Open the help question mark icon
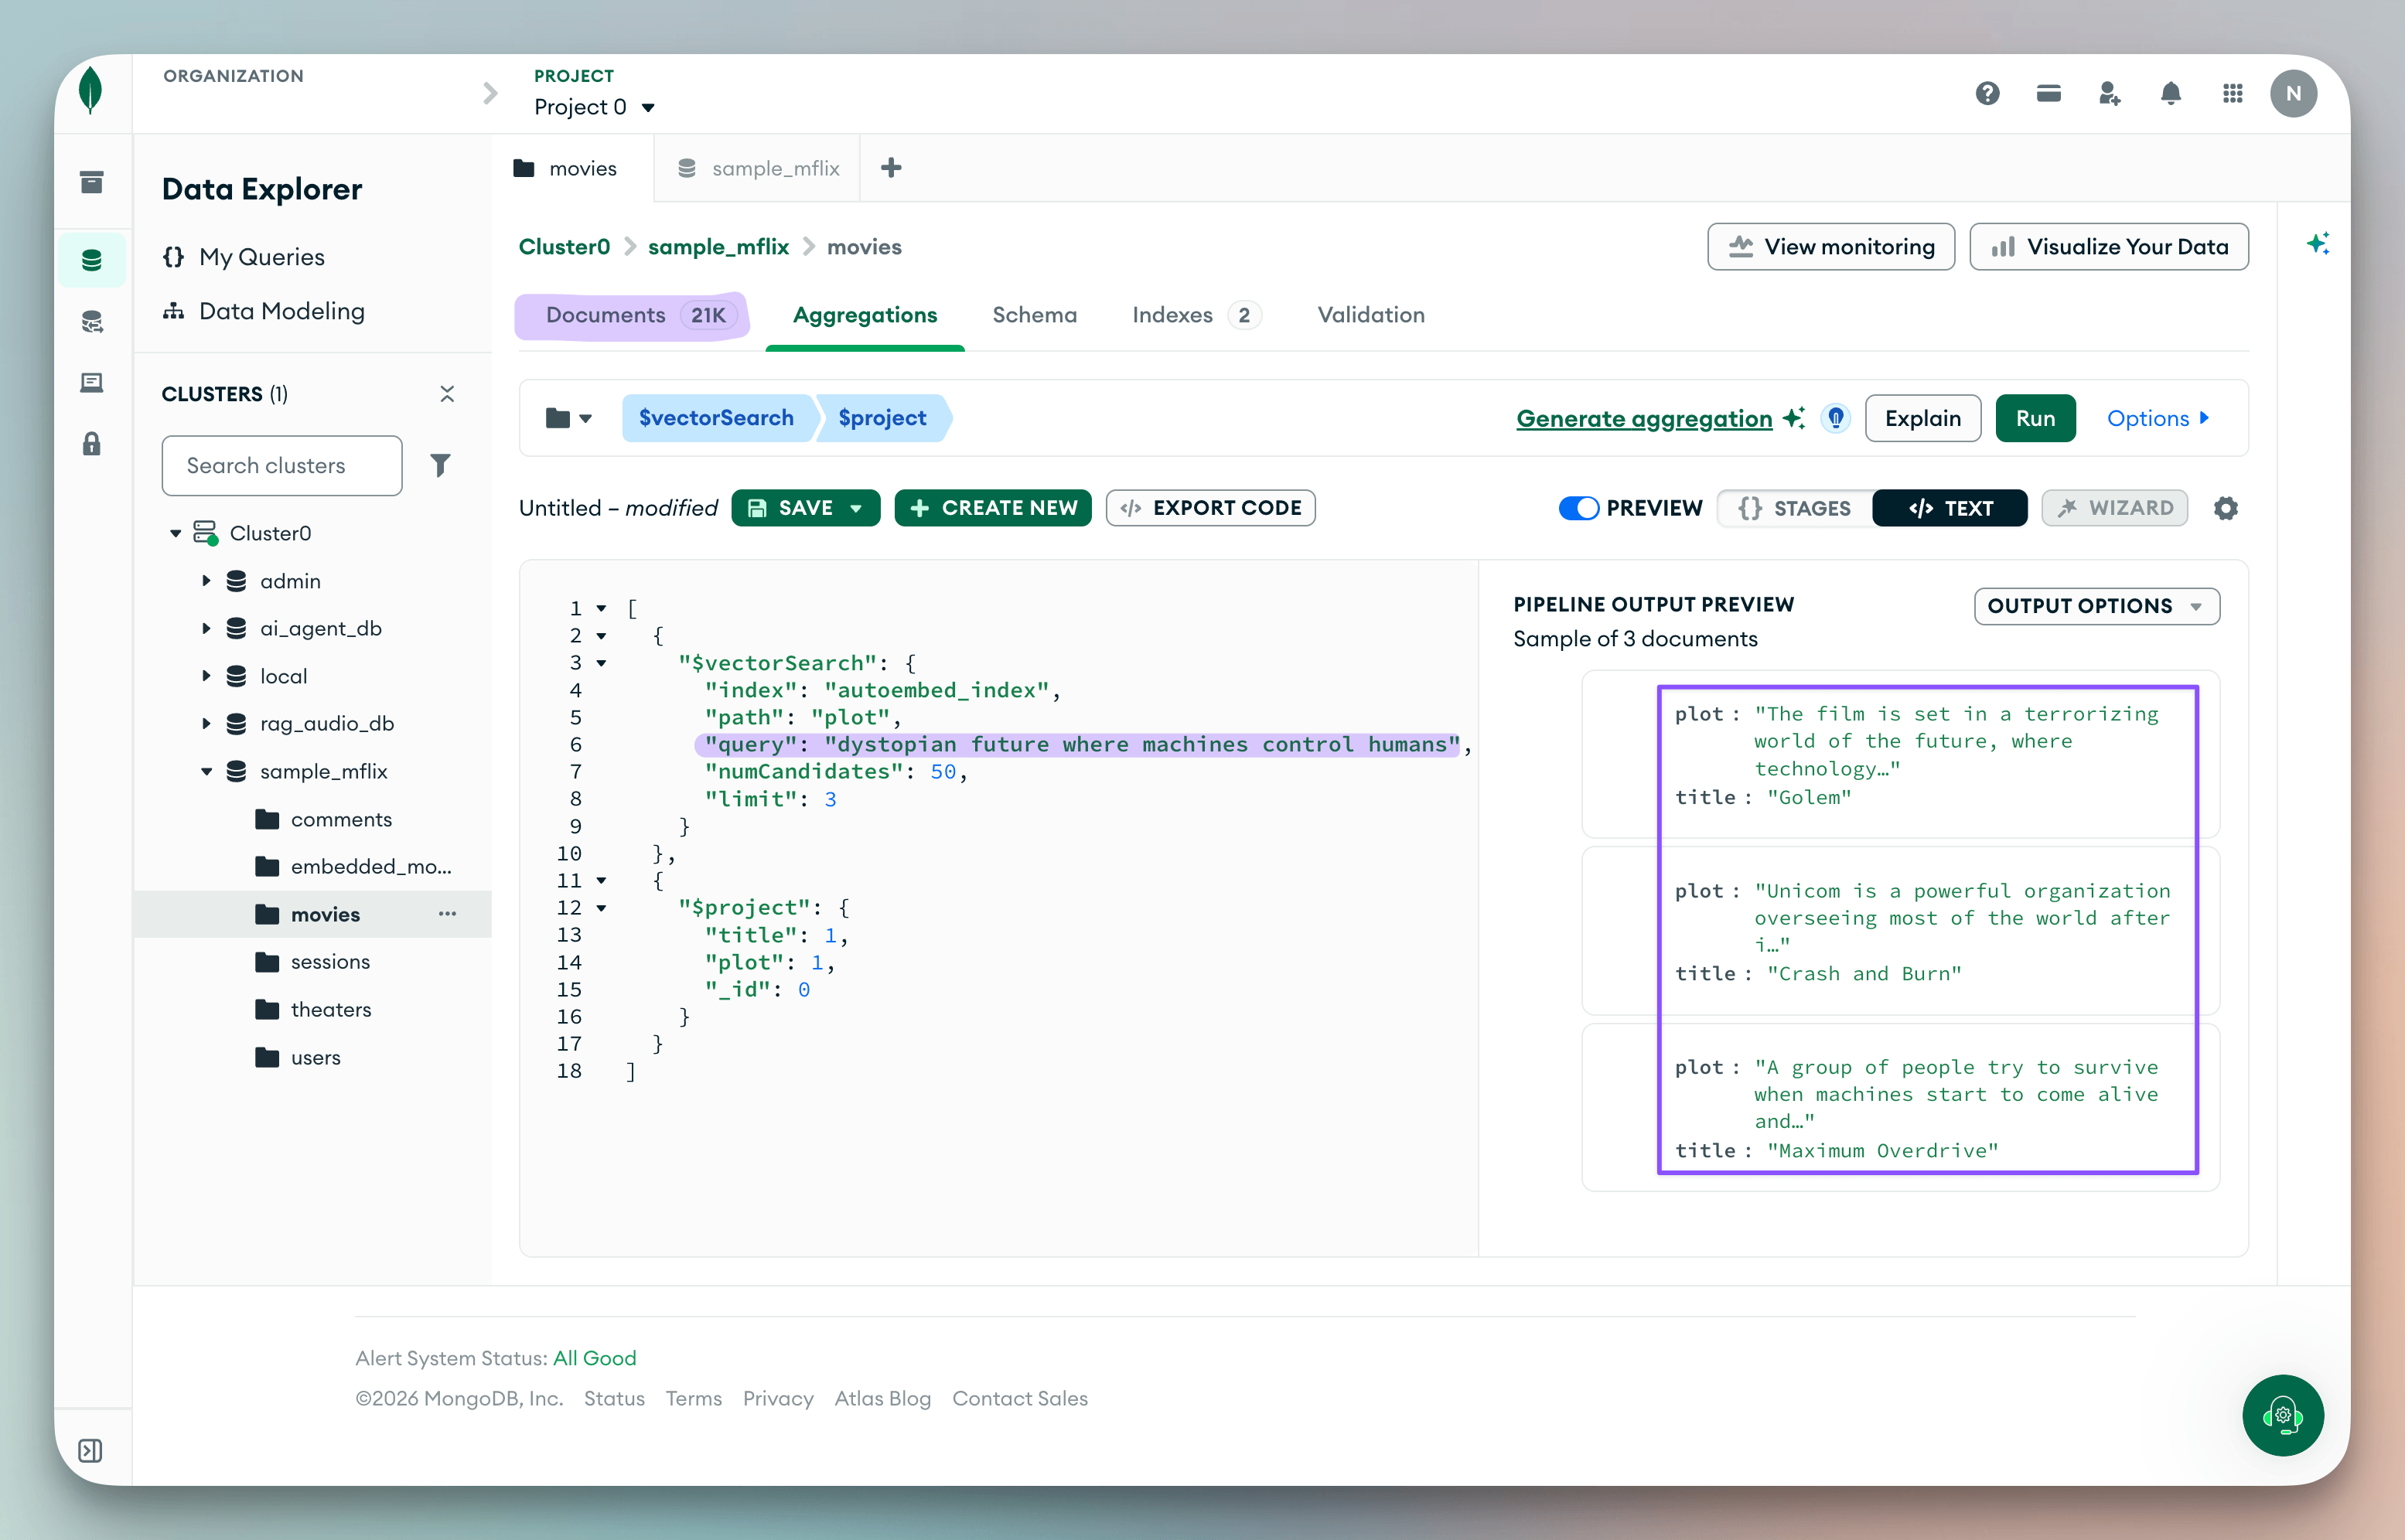Viewport: 2405px width, 1540px height. coord(1987,94)
